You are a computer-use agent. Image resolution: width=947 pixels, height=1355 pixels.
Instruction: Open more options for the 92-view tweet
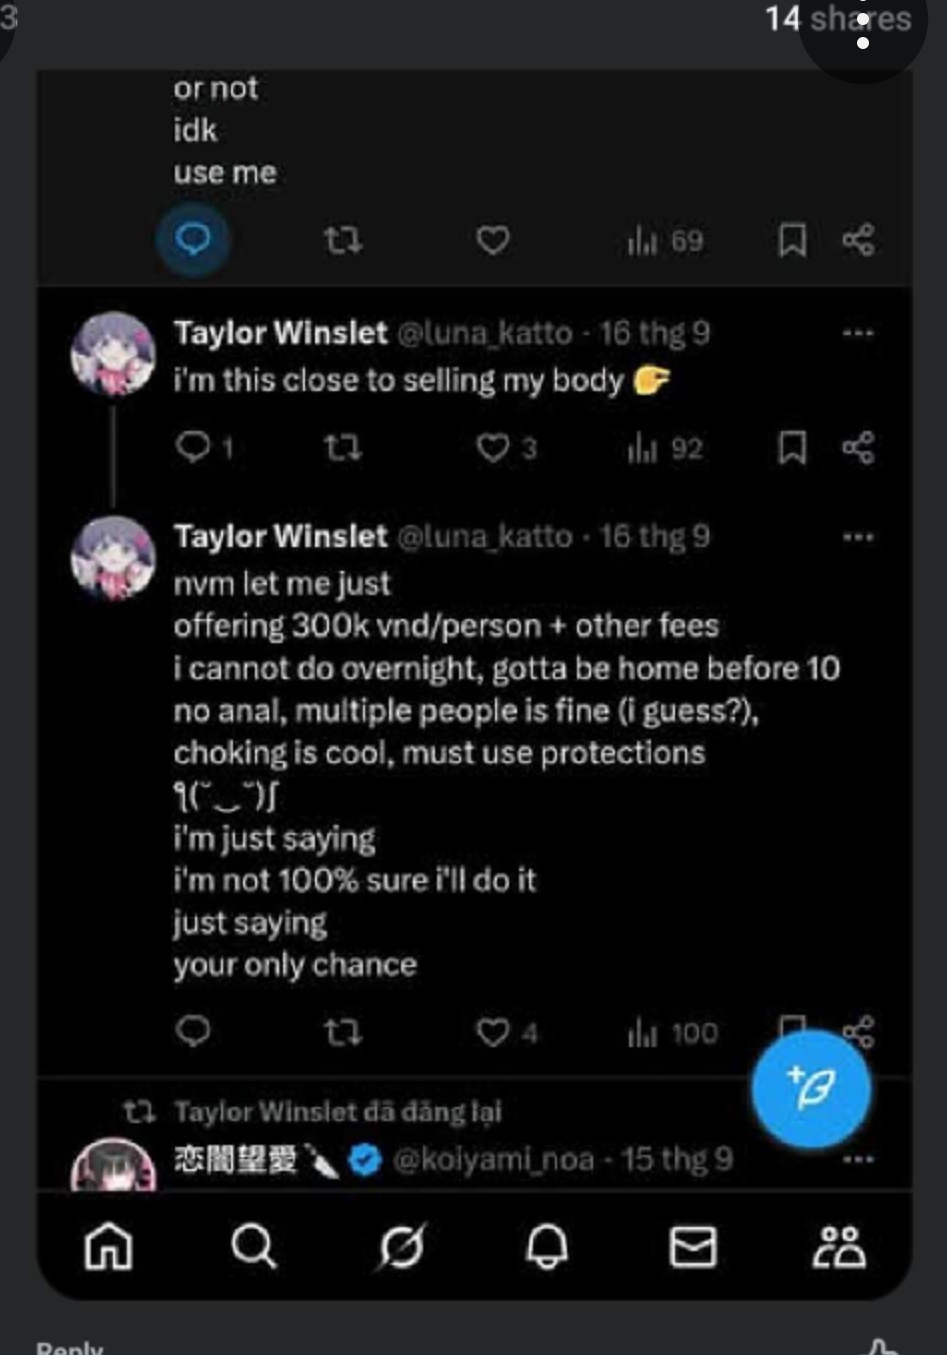(858, 333)
